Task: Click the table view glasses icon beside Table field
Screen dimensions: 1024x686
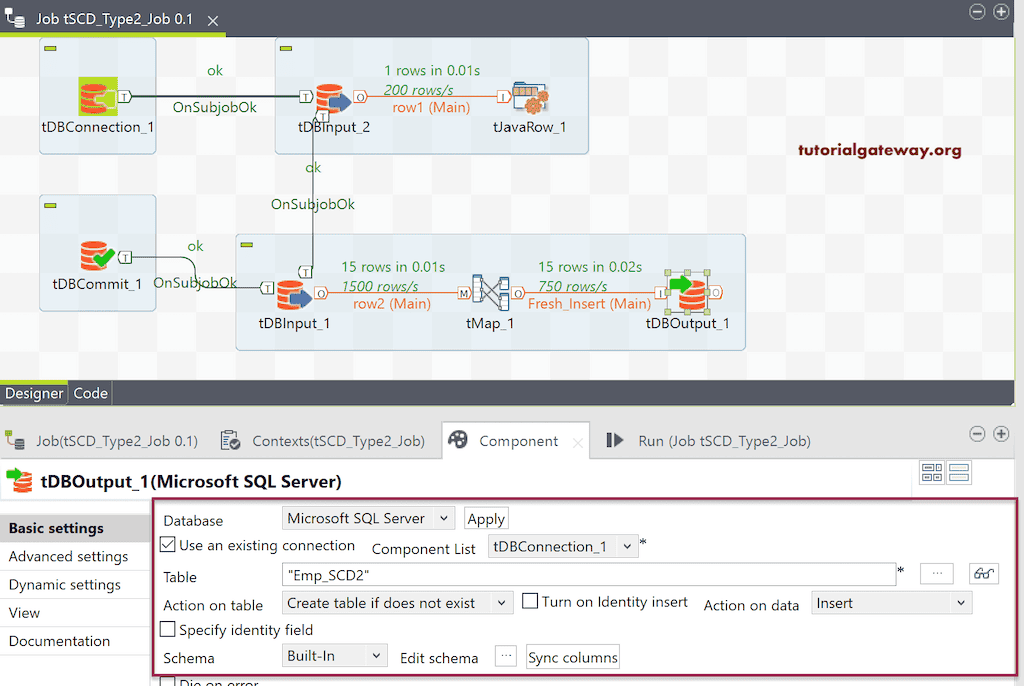Action: (984, 573)
